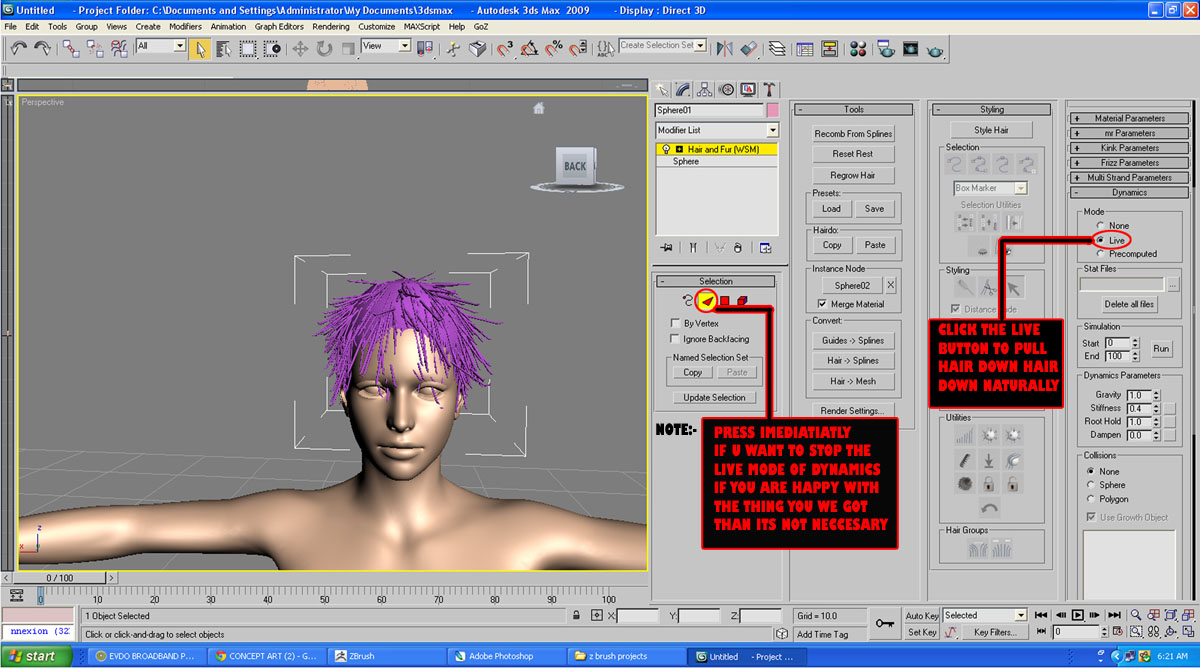The height and width of the screenshot is (668, 1200).
Task: Click the Regrow Hair button
Action: (x=853, y=175)
